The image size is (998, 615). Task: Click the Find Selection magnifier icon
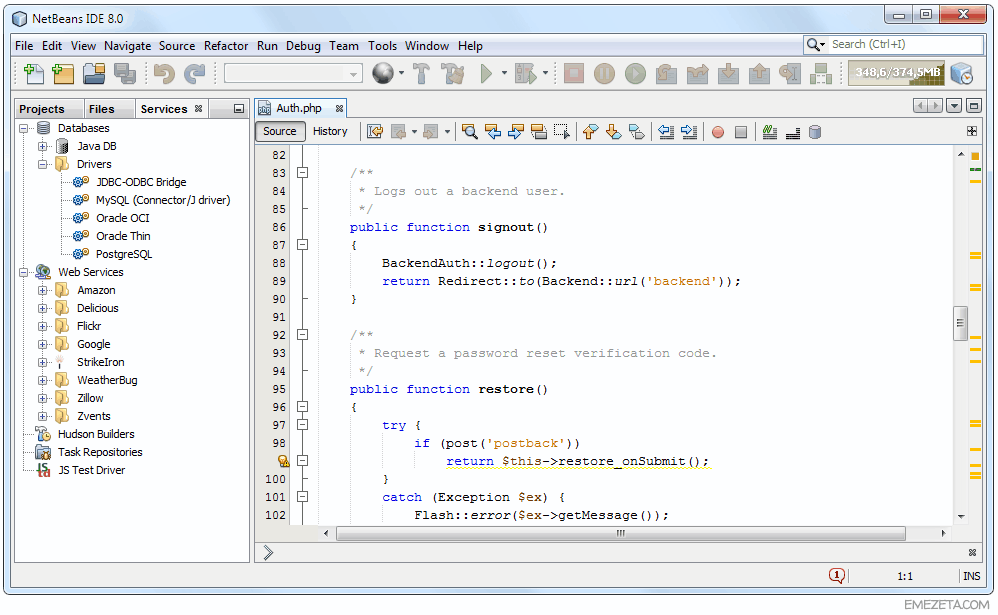(470, 132)
